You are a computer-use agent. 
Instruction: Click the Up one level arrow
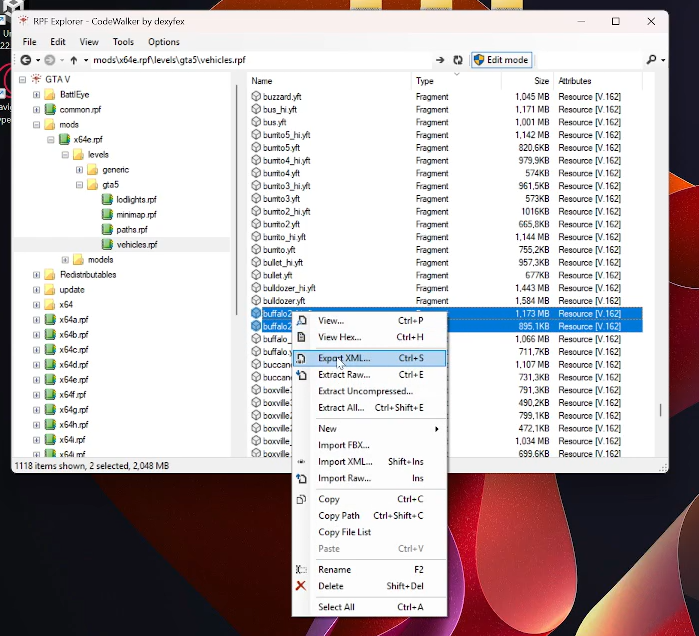point(74,60)
